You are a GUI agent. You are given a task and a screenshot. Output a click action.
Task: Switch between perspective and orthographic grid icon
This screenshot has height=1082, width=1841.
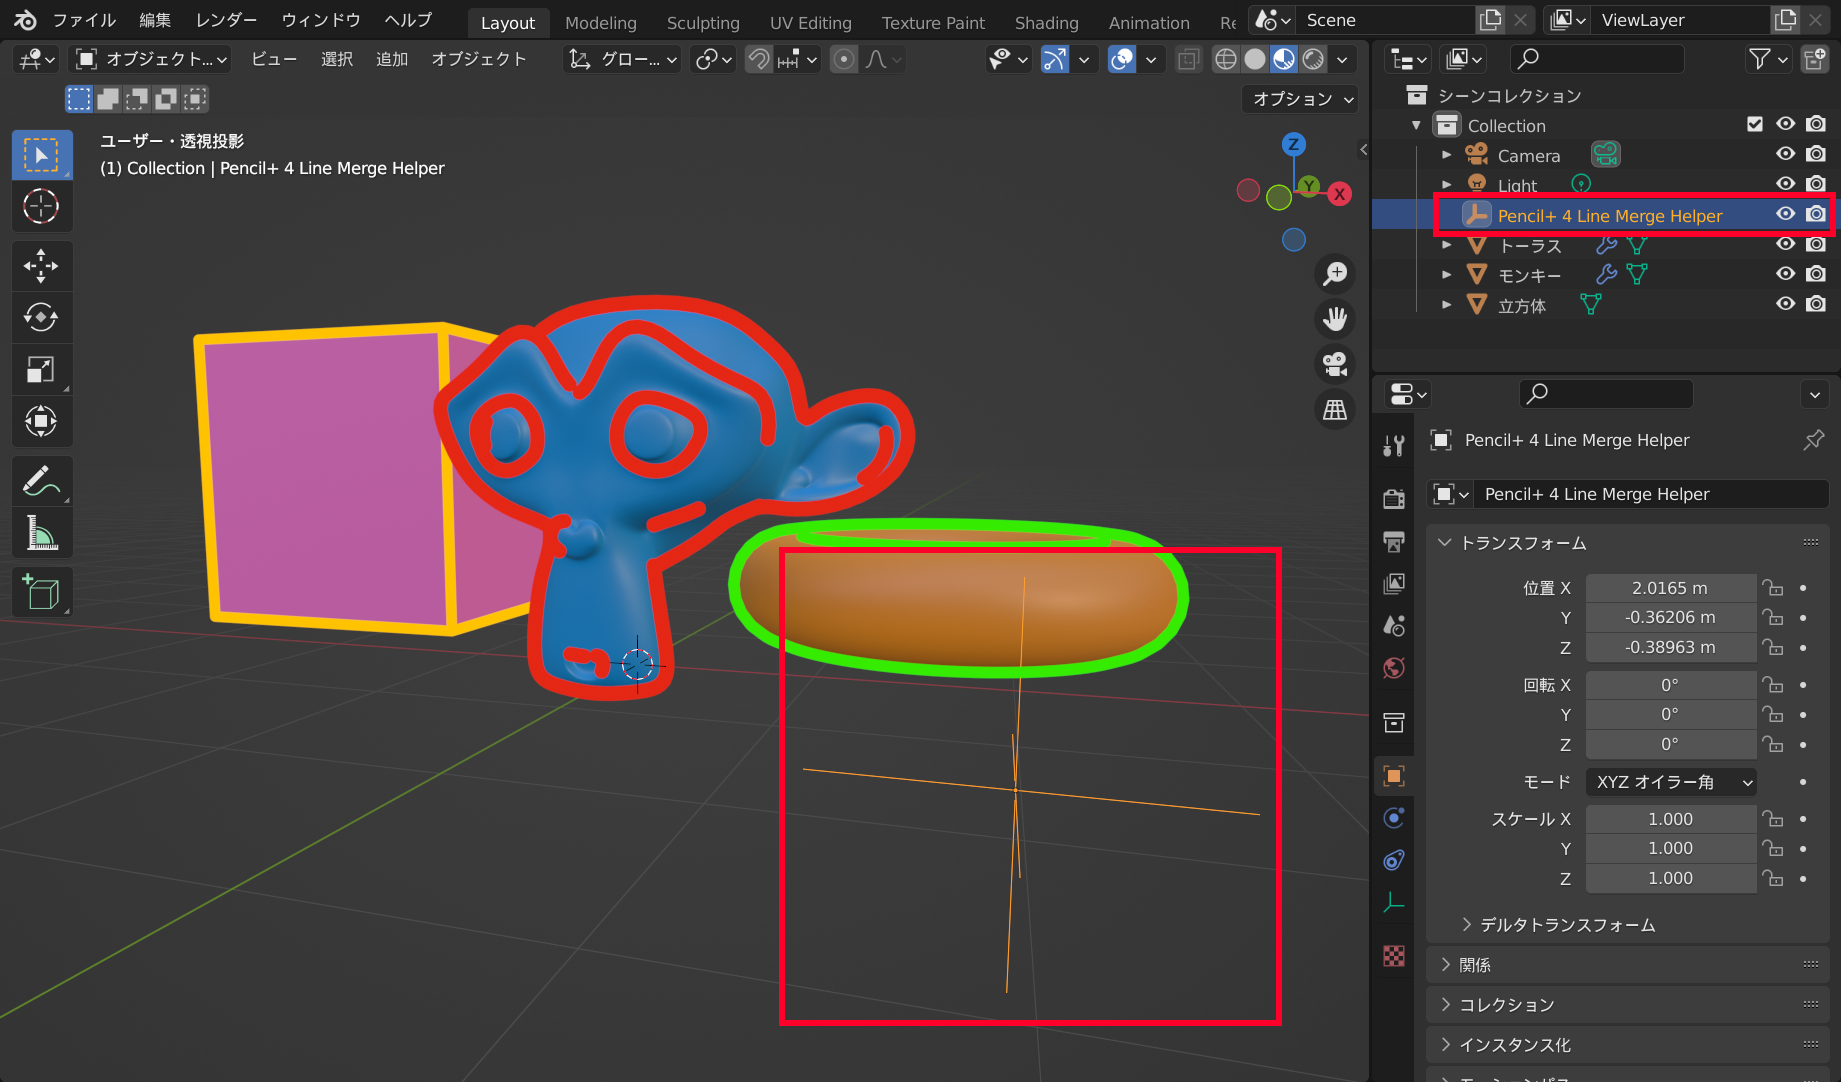click(x=1335, y=410)
